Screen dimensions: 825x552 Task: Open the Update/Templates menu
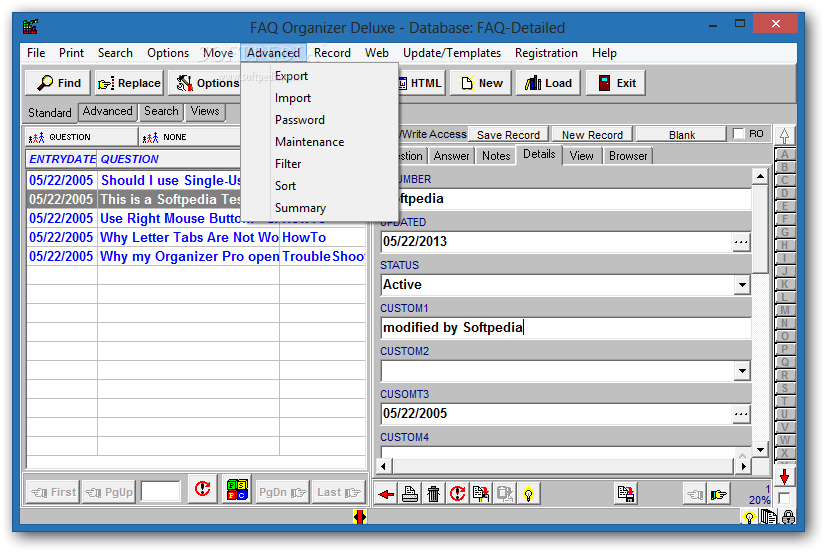coord(451,53)
